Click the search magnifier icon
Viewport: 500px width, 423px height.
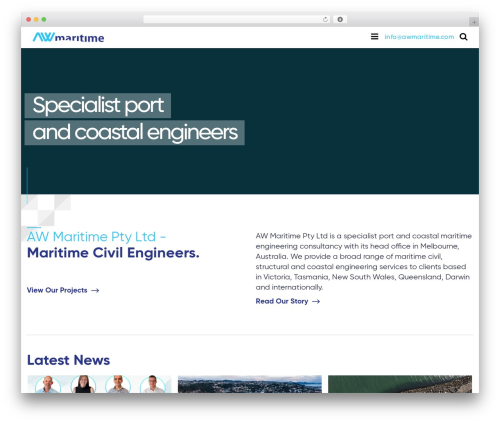pyautogui.click(x=463, y=37)
